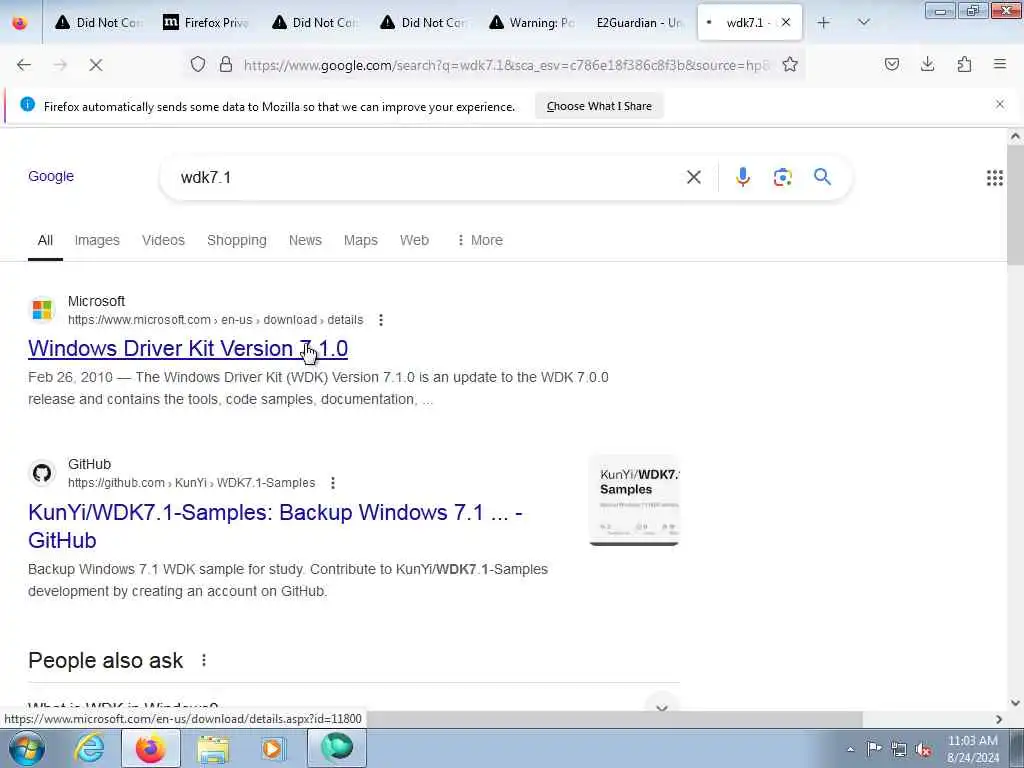Select the Images search tab
Screen dimensions: 1024x768
point(97,240)
